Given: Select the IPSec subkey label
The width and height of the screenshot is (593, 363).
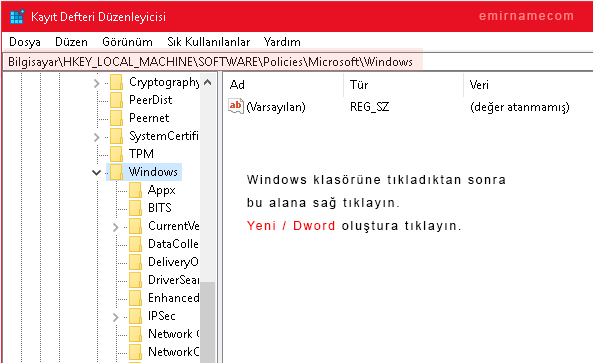Looking at the screenshot, I should point(161,316).
